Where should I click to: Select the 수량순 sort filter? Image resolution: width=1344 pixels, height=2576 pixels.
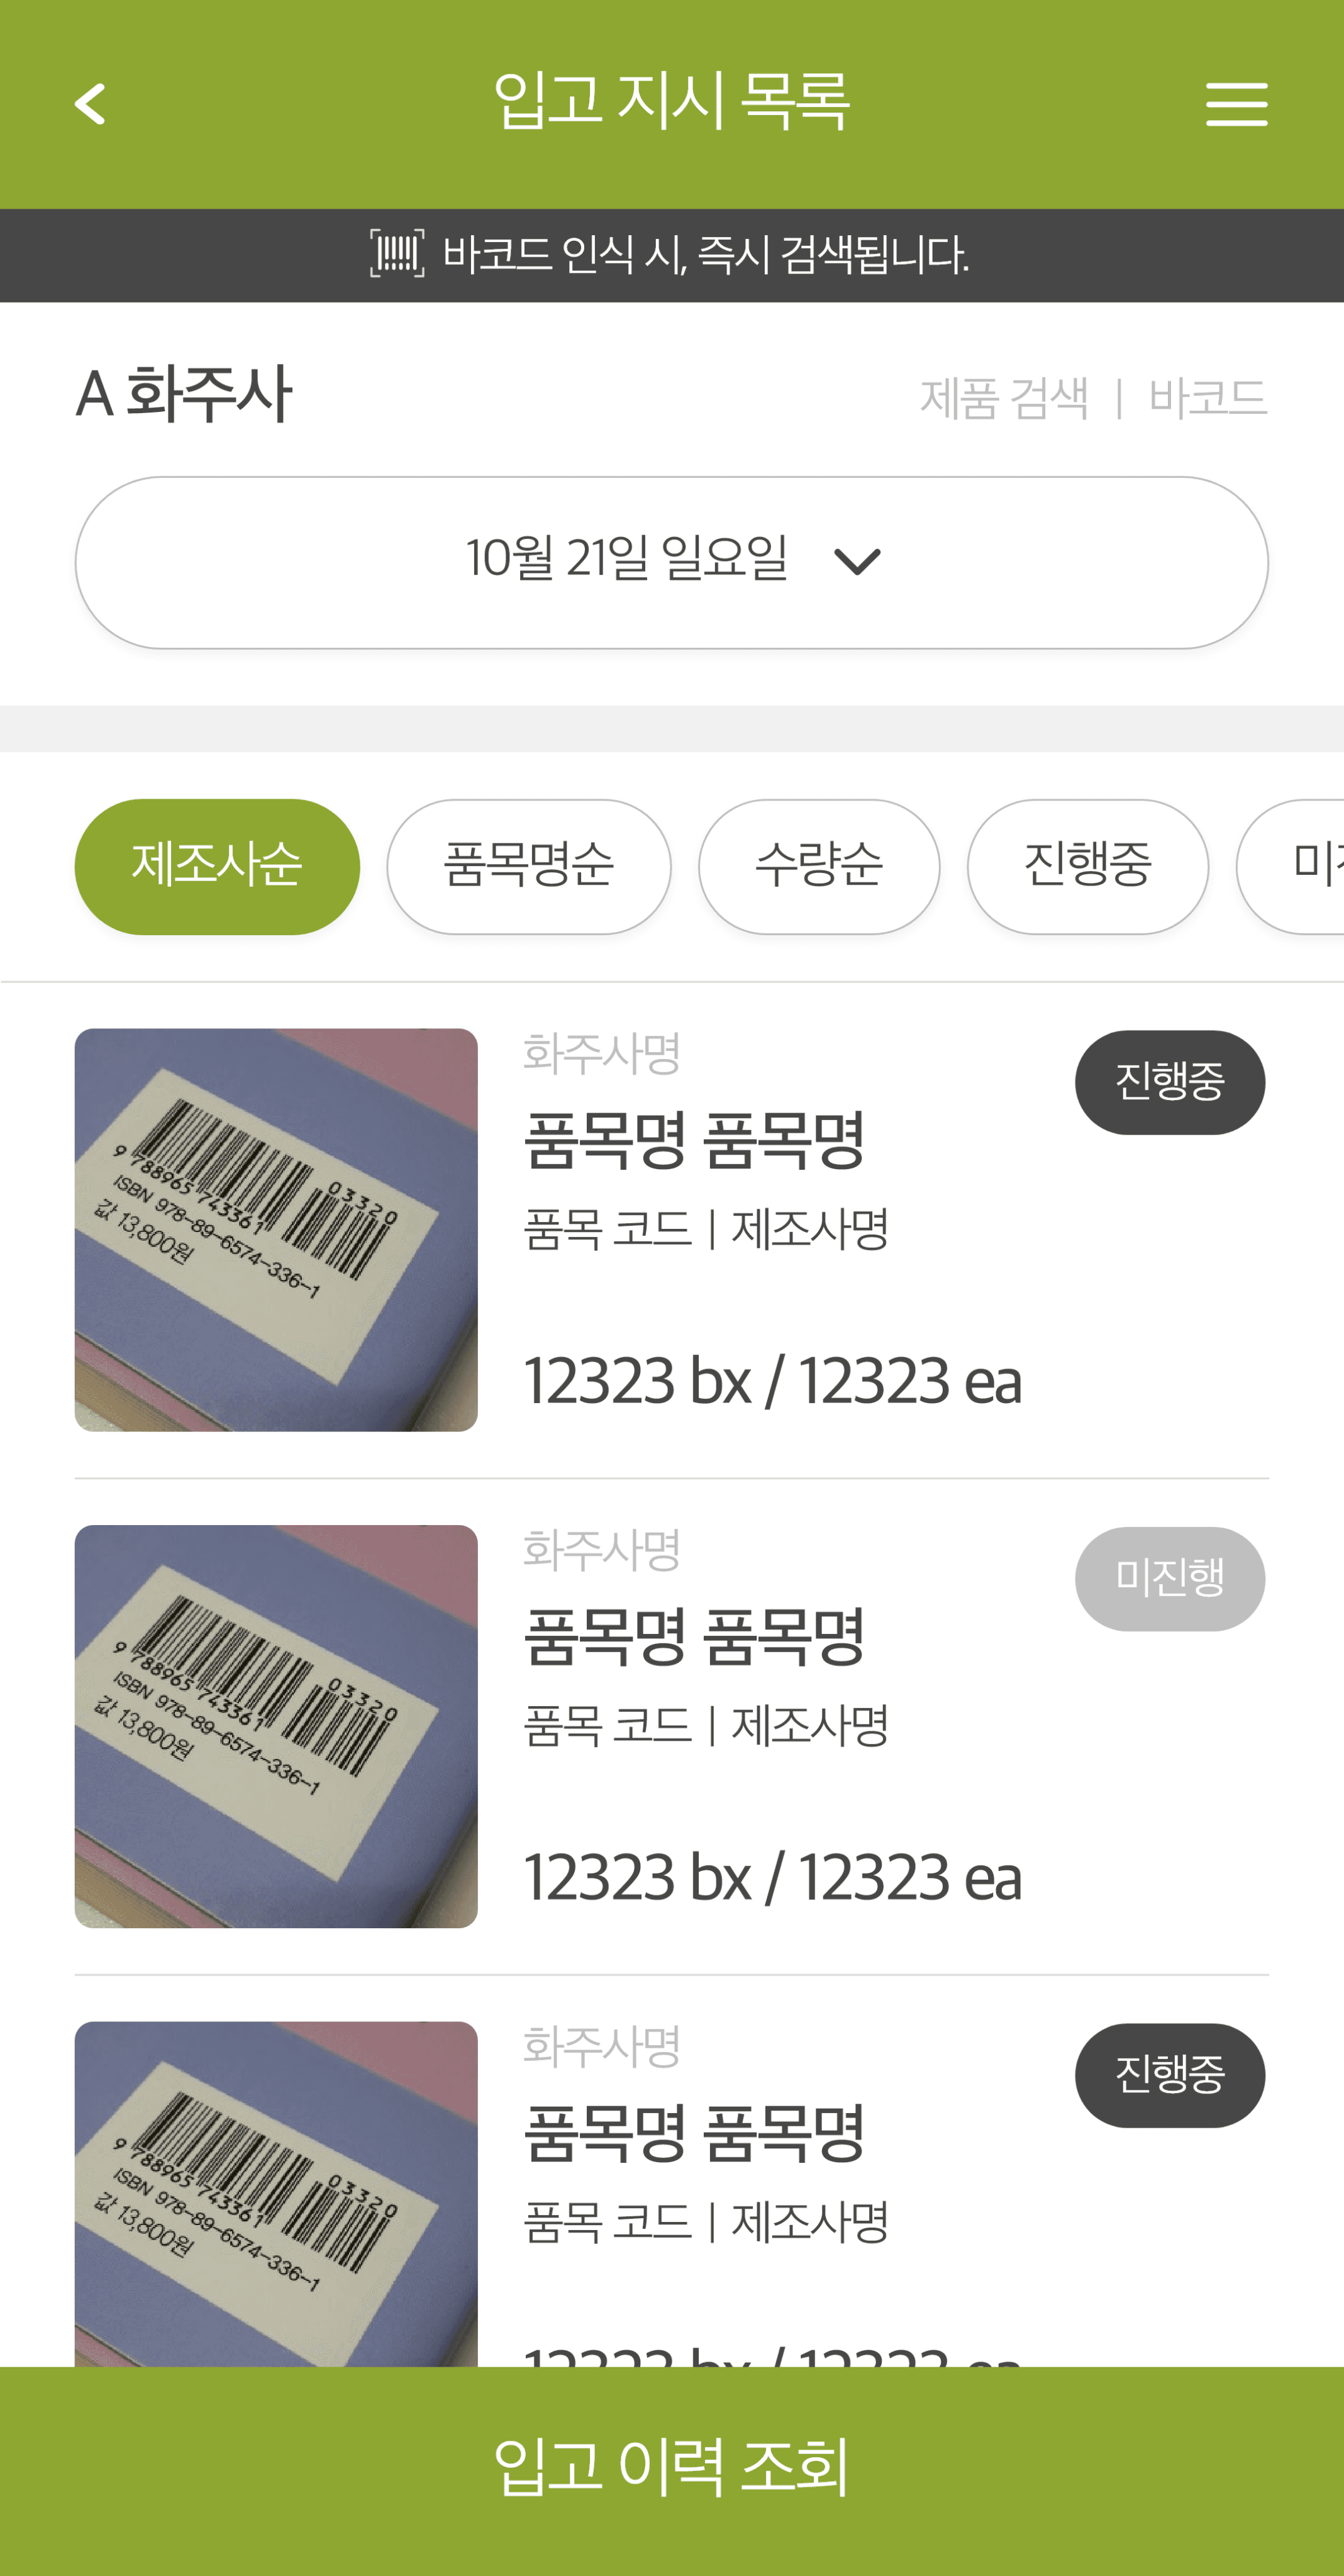(818, 866)
